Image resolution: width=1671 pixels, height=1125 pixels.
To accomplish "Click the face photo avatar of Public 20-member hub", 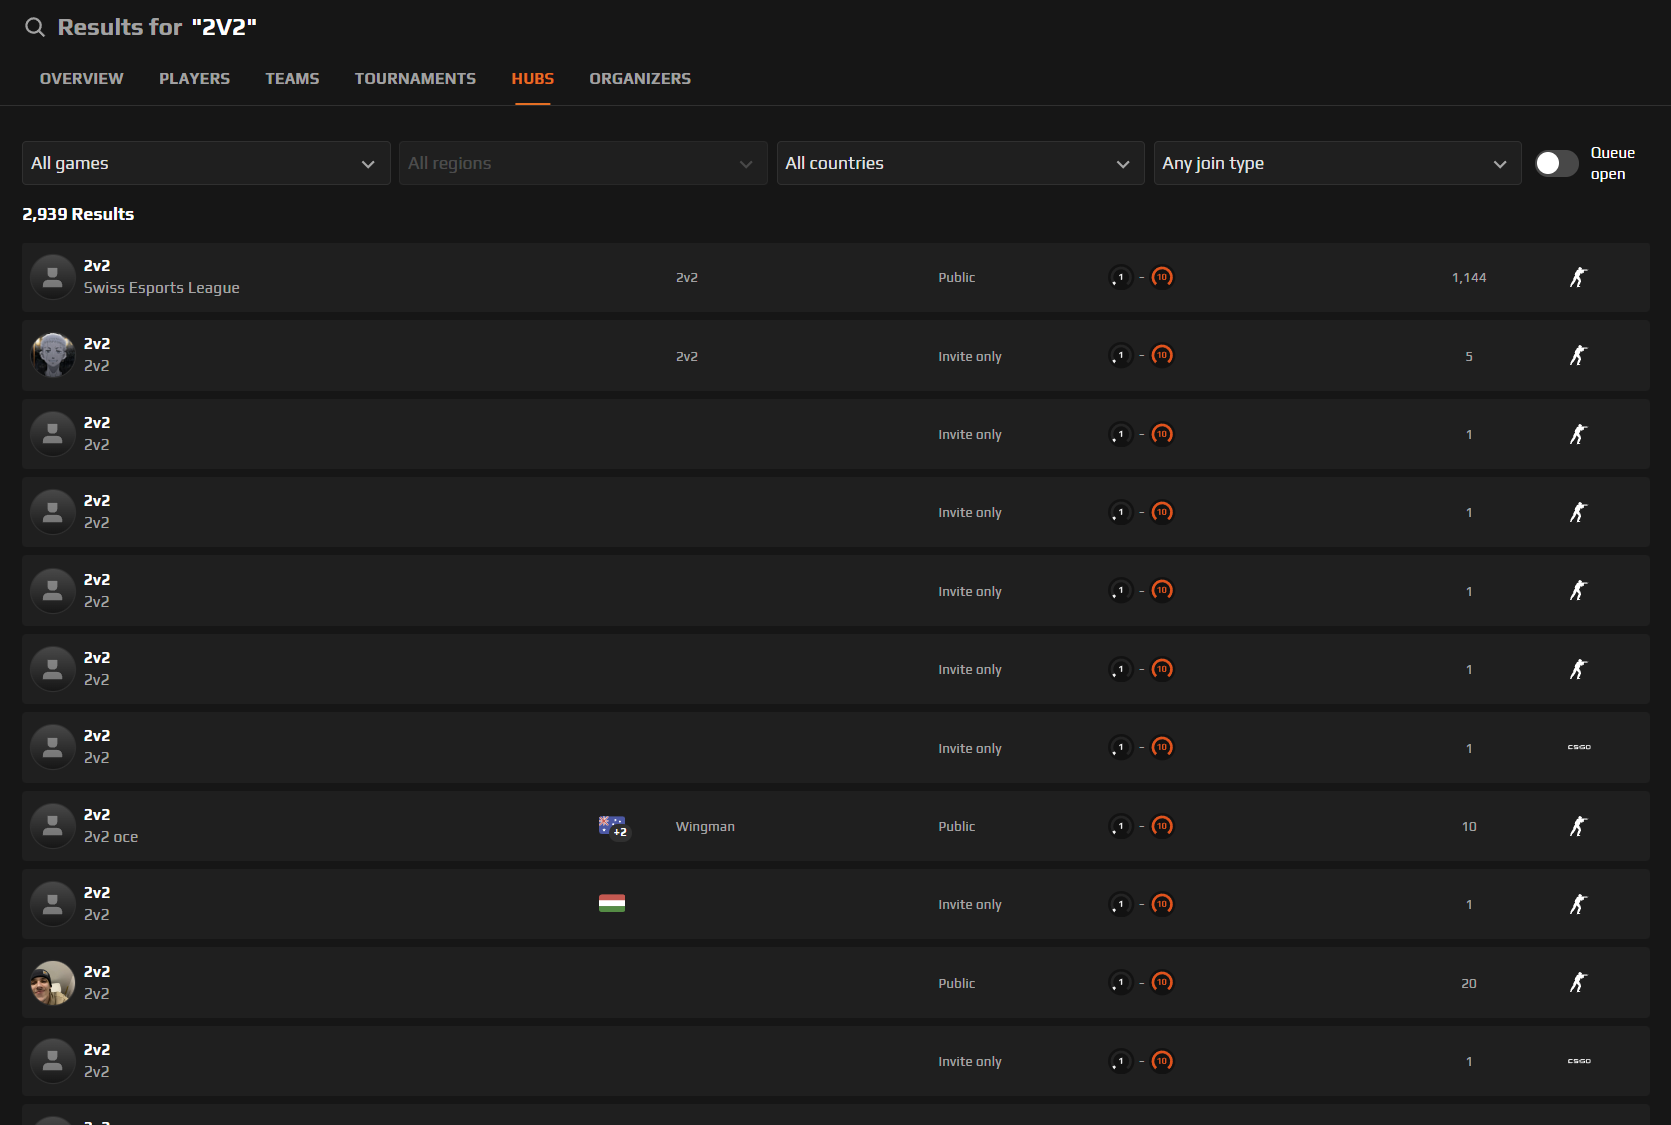I will coord(53,983).
